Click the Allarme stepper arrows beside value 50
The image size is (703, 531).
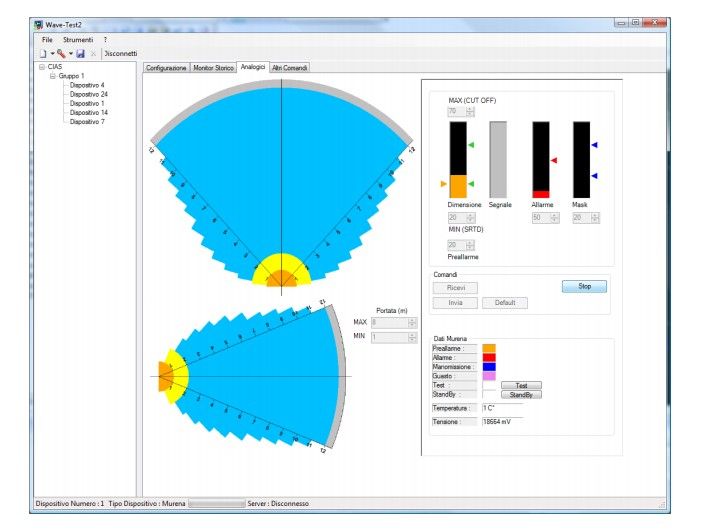[555, 218]
